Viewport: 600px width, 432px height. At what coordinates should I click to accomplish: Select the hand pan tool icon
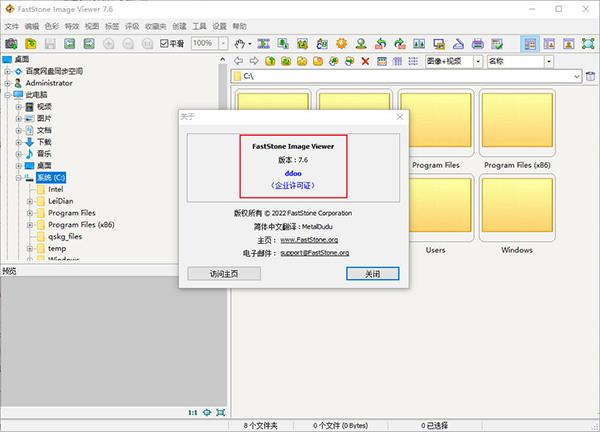coord(239,43)
